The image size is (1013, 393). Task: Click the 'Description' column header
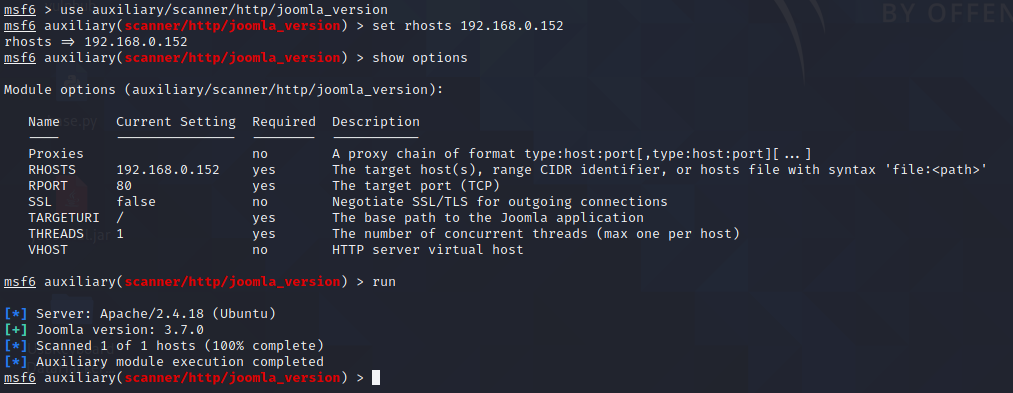pos(376,122)
